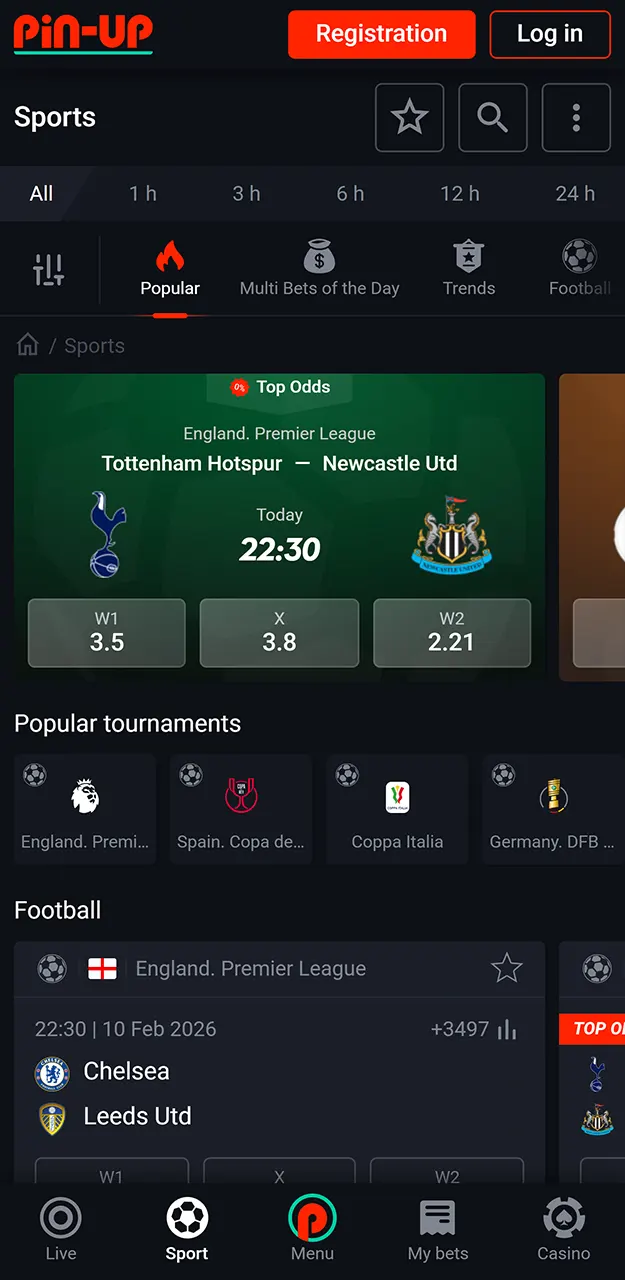
Task: Toggle favorite star for England Premier League match
Action: [507, 968]
